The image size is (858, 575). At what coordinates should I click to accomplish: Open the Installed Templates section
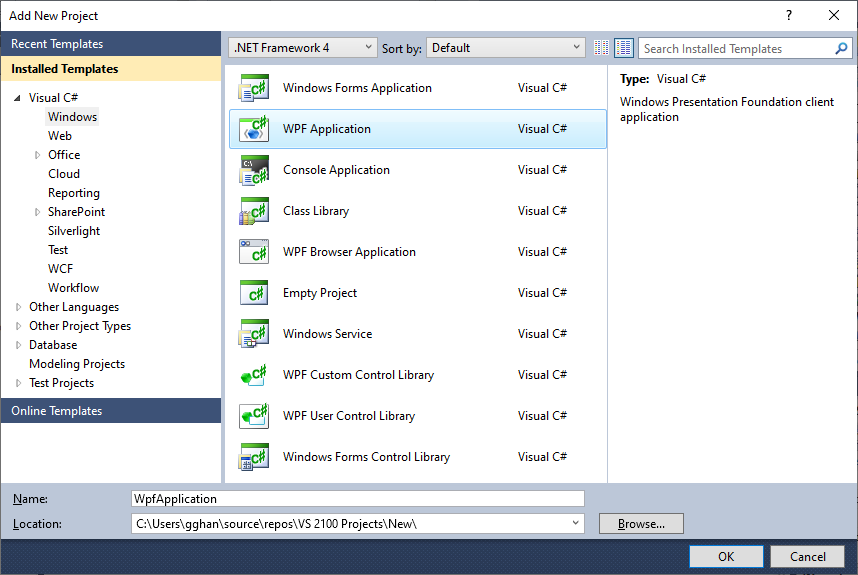tap(111, 69)
